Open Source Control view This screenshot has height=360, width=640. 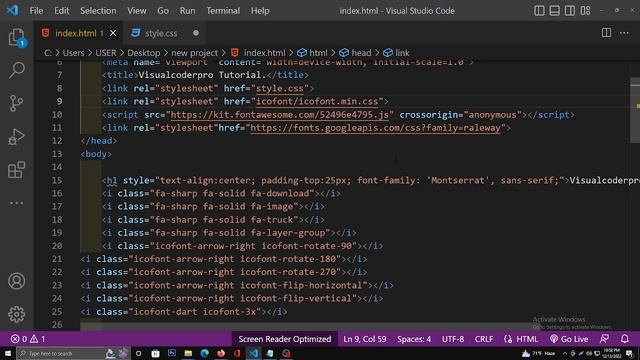[17, 103]
